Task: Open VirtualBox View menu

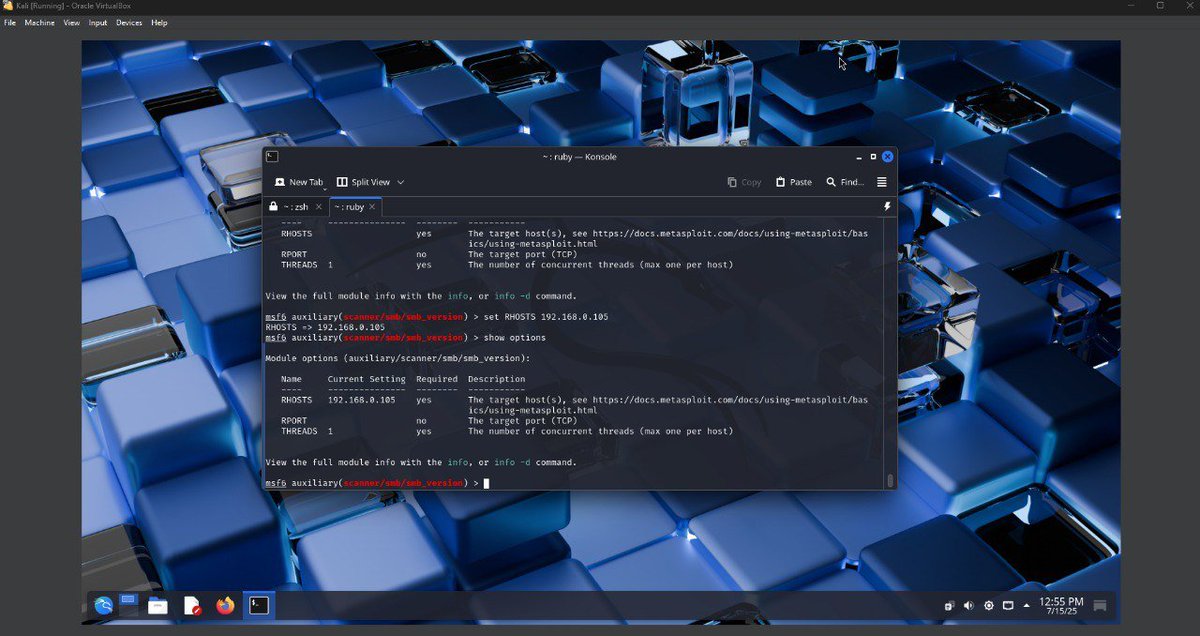Action: click(x=72, y=22)
